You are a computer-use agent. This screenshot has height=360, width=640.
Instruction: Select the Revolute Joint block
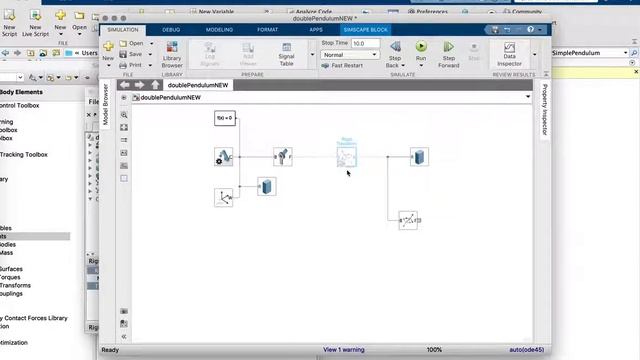[x=282, y=157]
